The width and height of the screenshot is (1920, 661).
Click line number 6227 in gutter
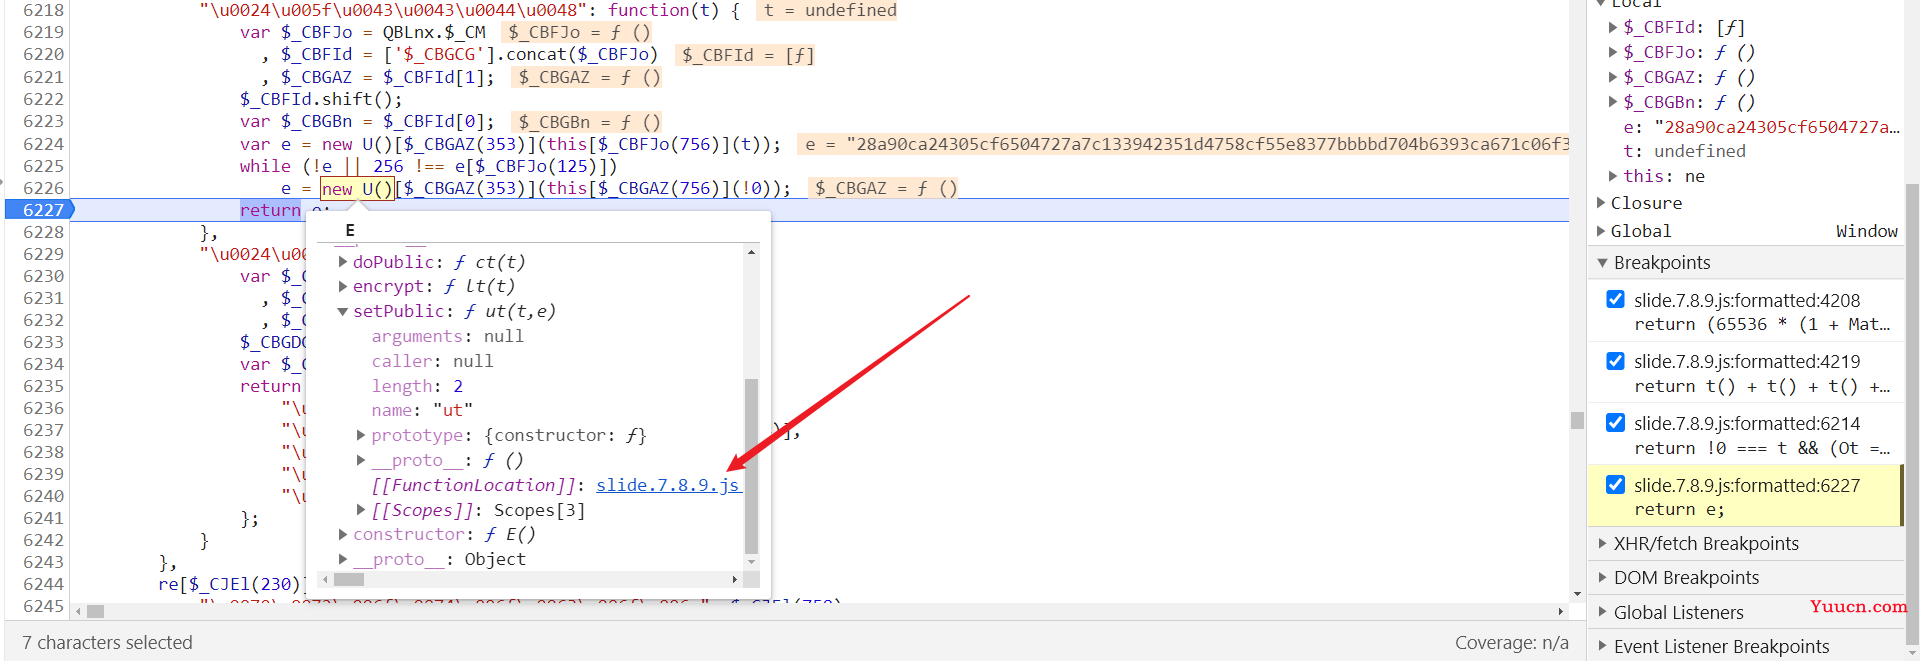(43, 210)
